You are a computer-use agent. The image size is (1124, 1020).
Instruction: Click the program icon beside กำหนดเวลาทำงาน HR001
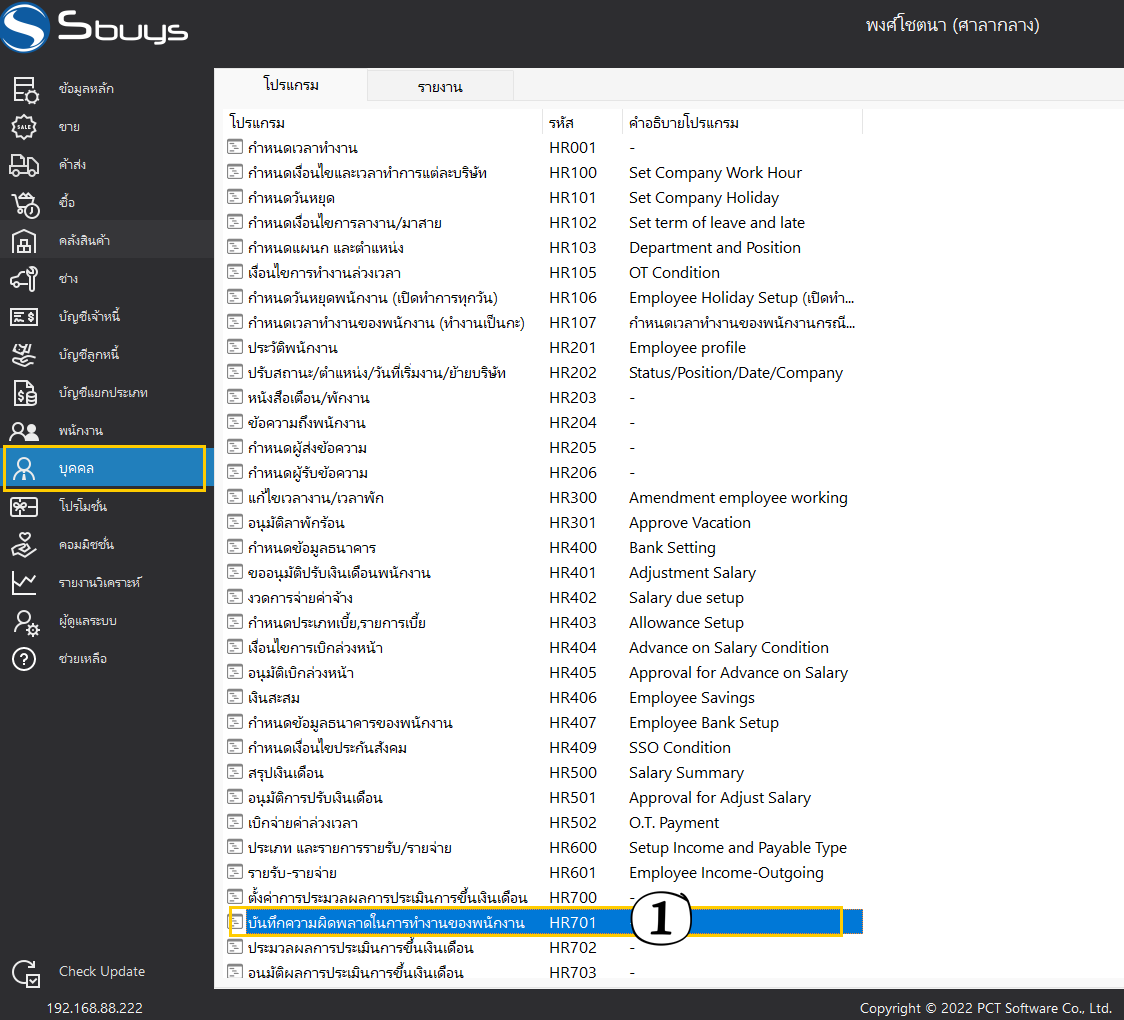tap(234, 147)
